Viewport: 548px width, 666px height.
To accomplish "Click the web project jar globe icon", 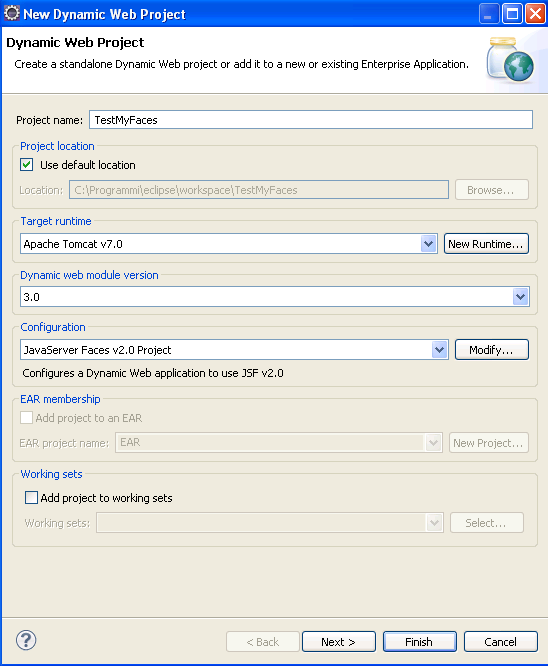I will point(511,60).
